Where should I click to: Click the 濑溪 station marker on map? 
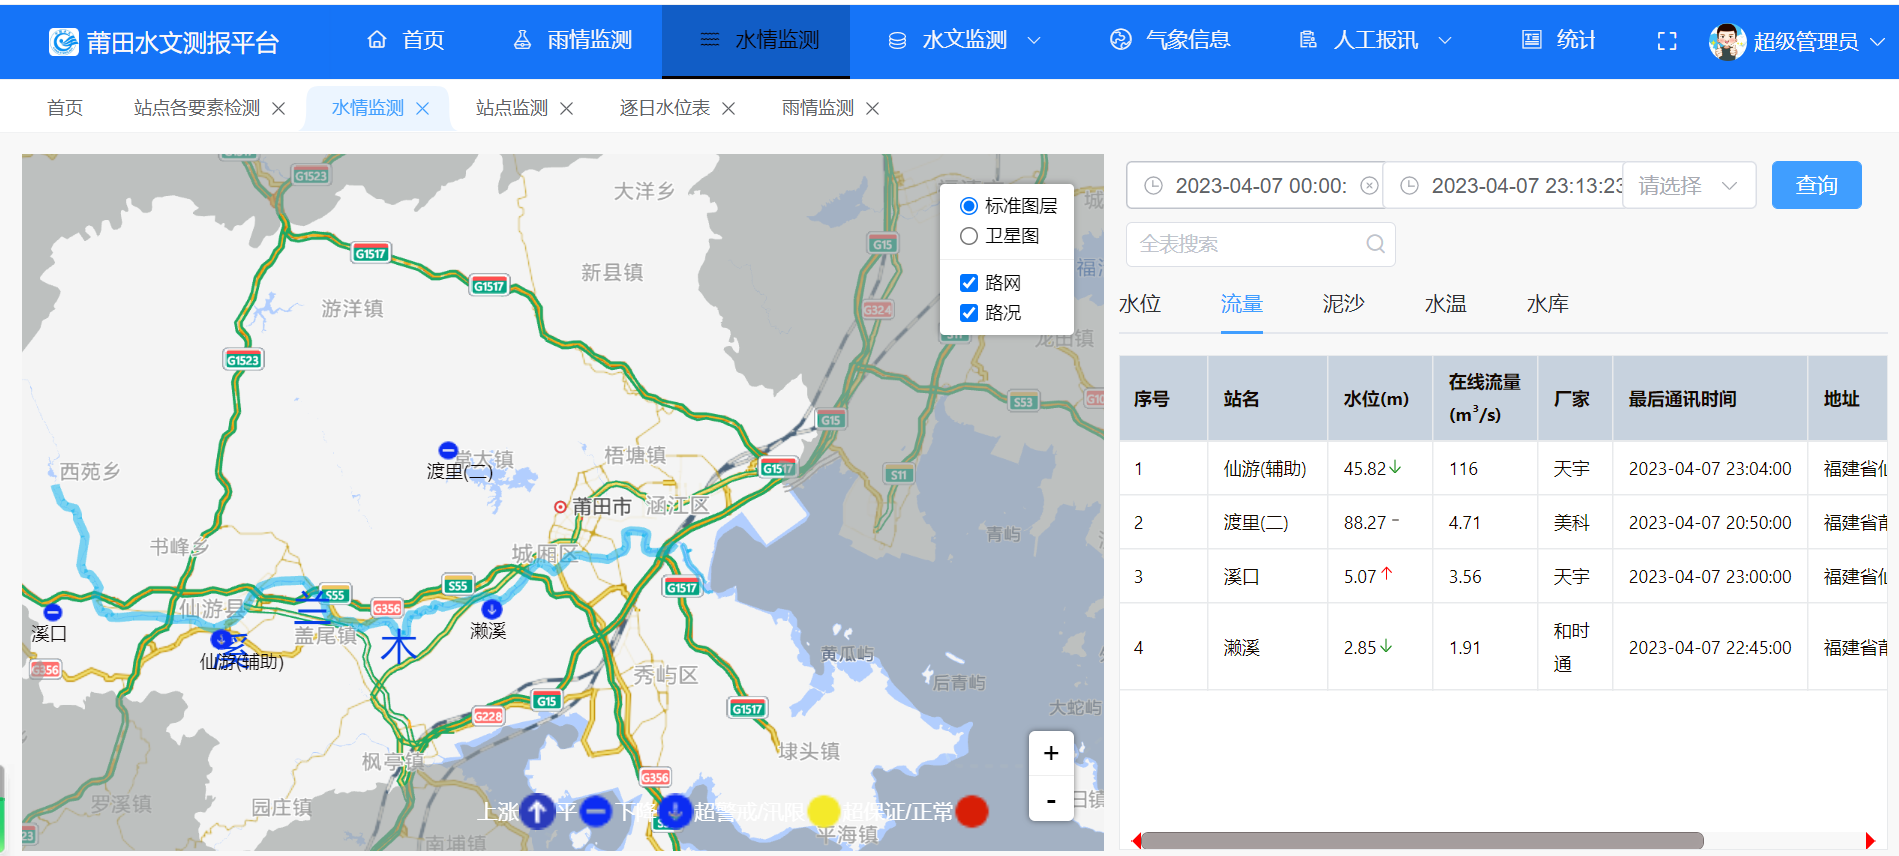click(491, 609)
